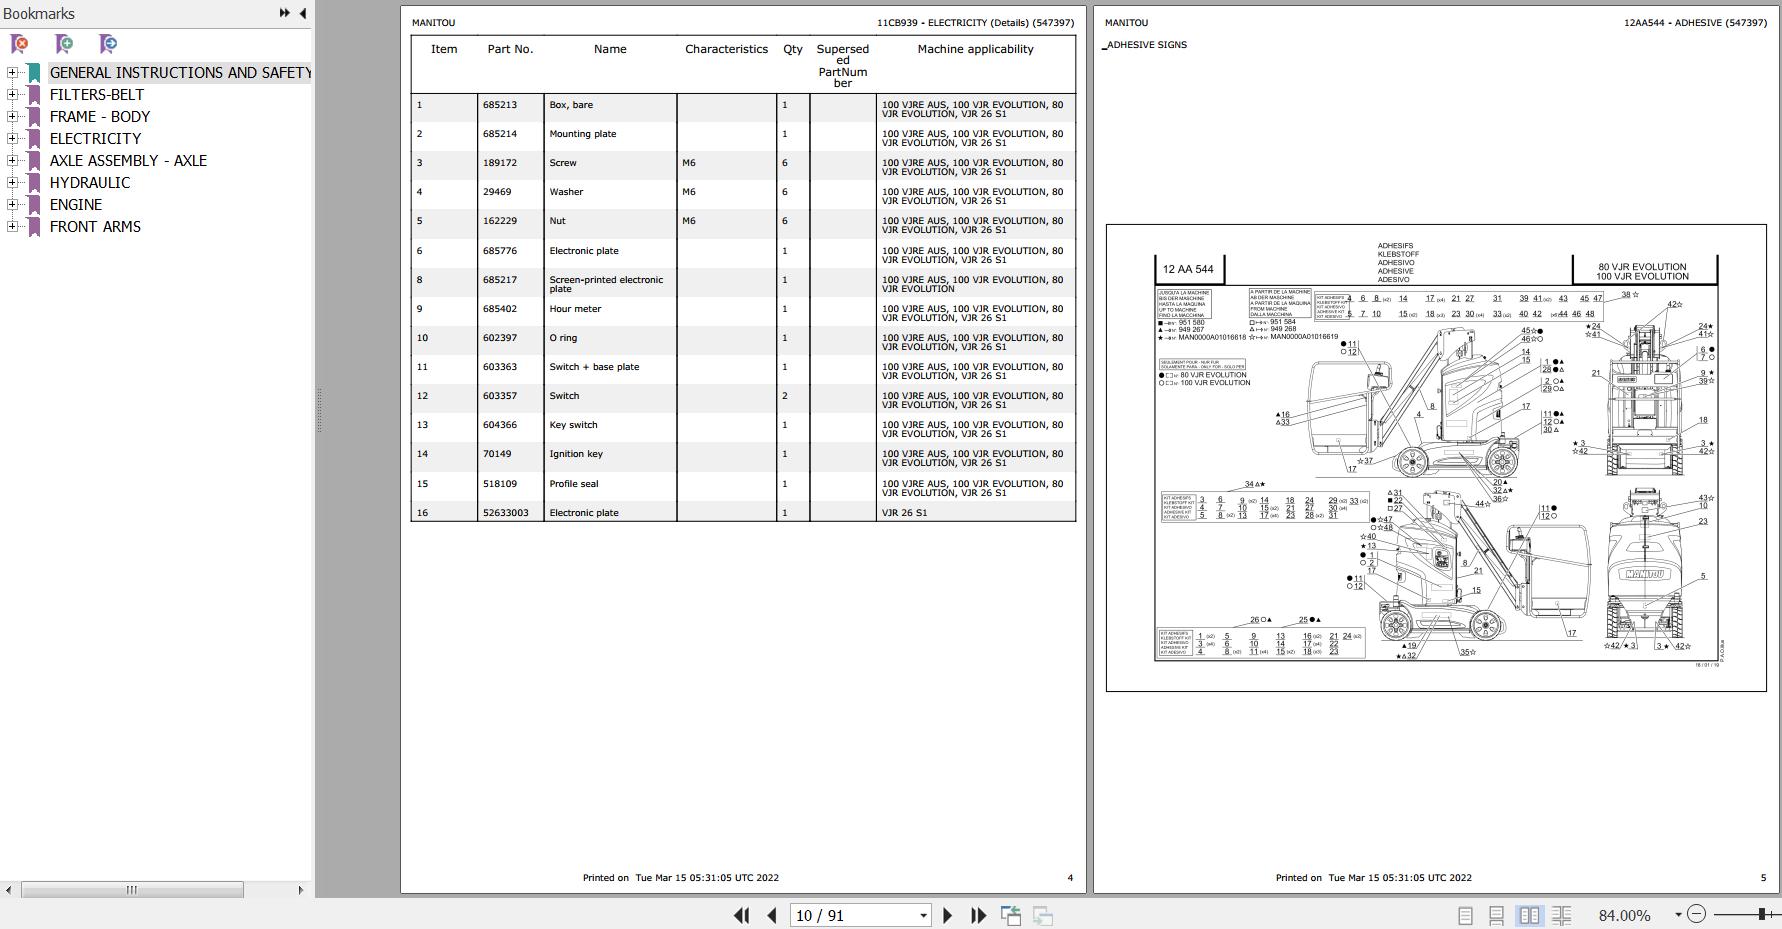
Task: Go to the first page
Action: coord(741,915)
